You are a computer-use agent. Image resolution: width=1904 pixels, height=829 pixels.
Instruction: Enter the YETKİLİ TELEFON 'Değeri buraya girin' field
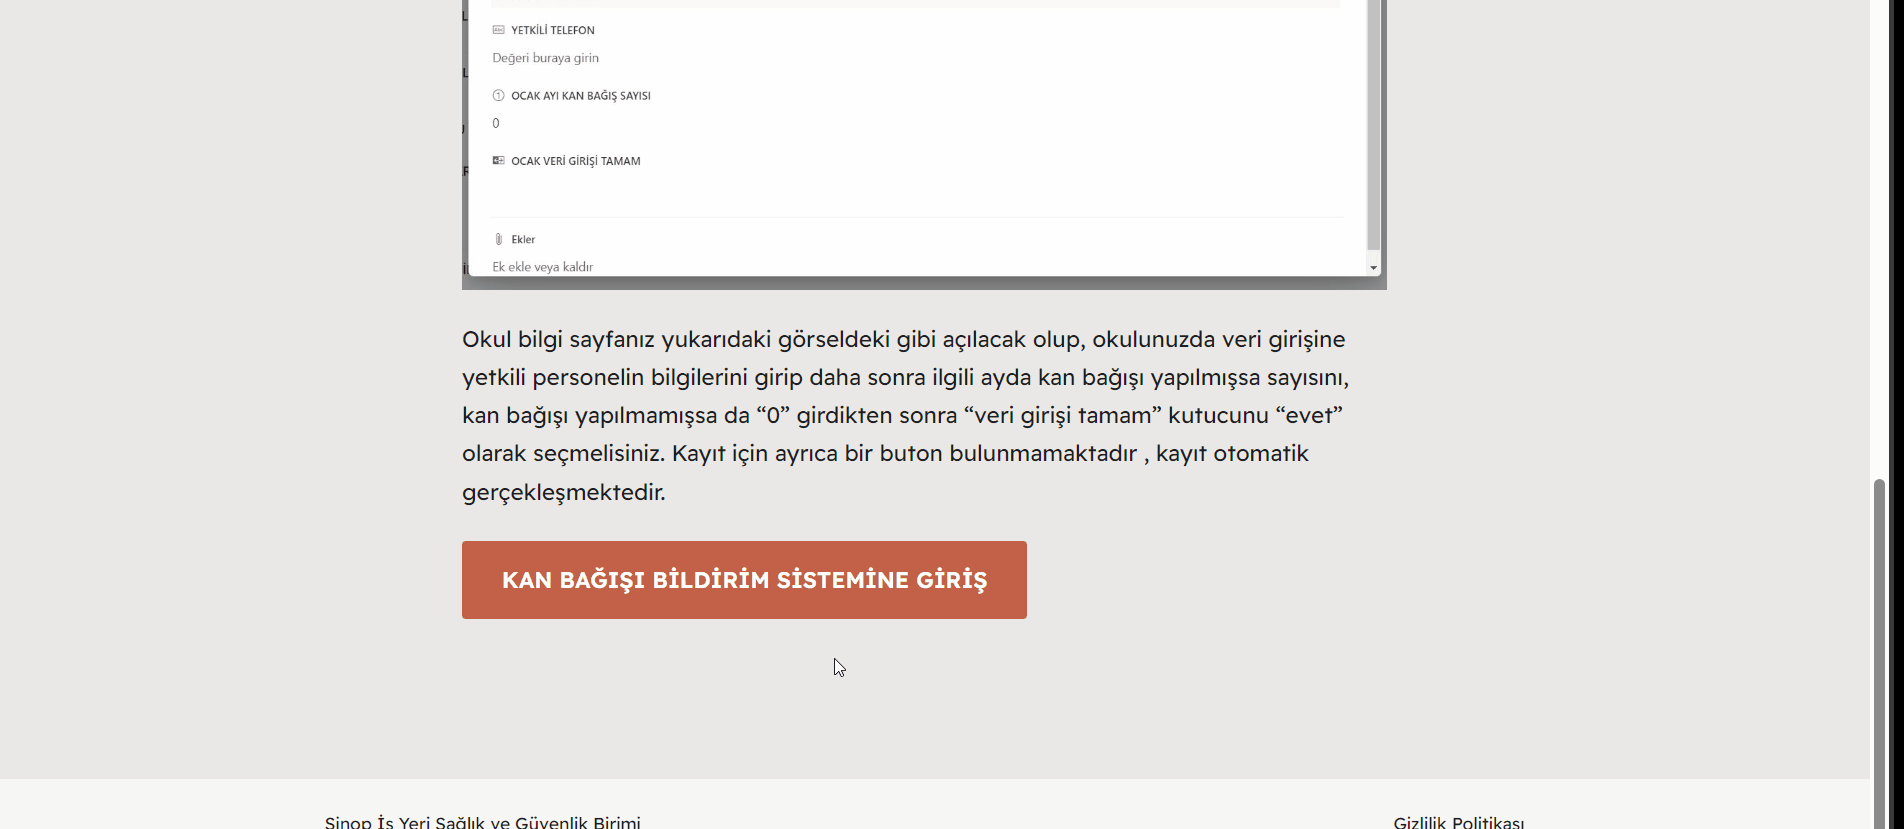(x=545, y=58)
